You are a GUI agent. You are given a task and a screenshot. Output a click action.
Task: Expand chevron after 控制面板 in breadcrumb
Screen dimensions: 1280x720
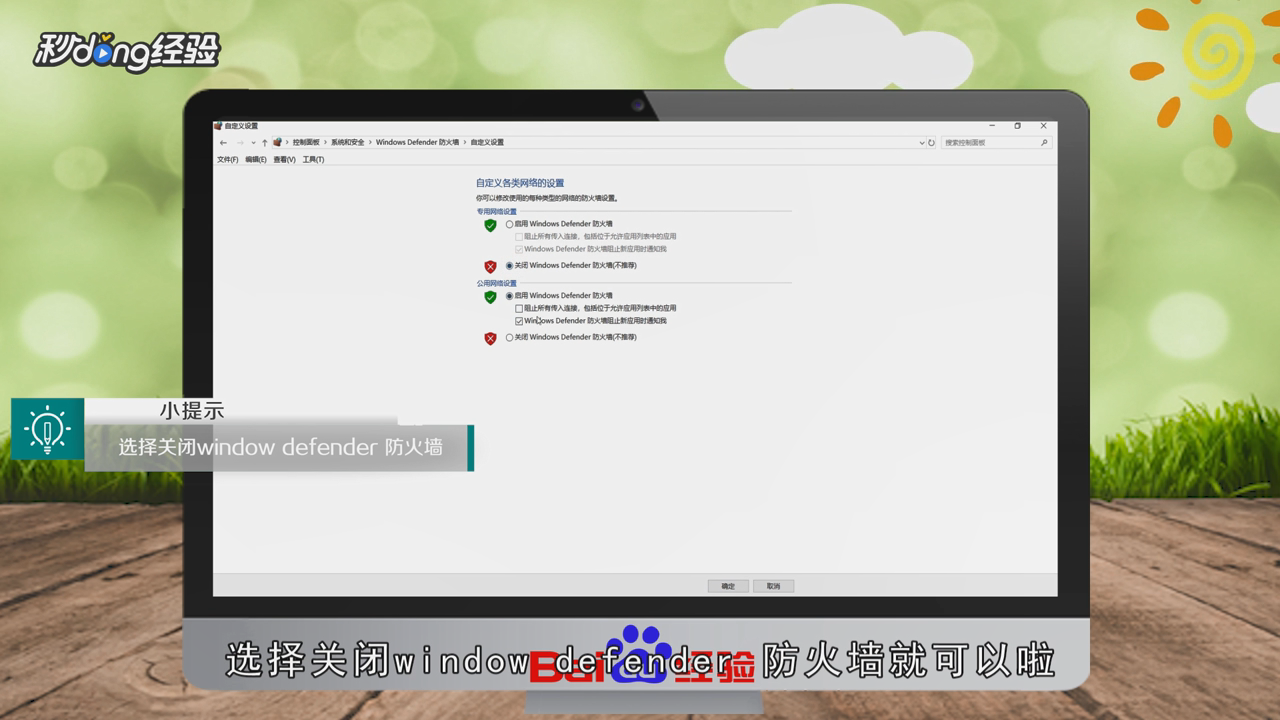(x=326, y=143)
